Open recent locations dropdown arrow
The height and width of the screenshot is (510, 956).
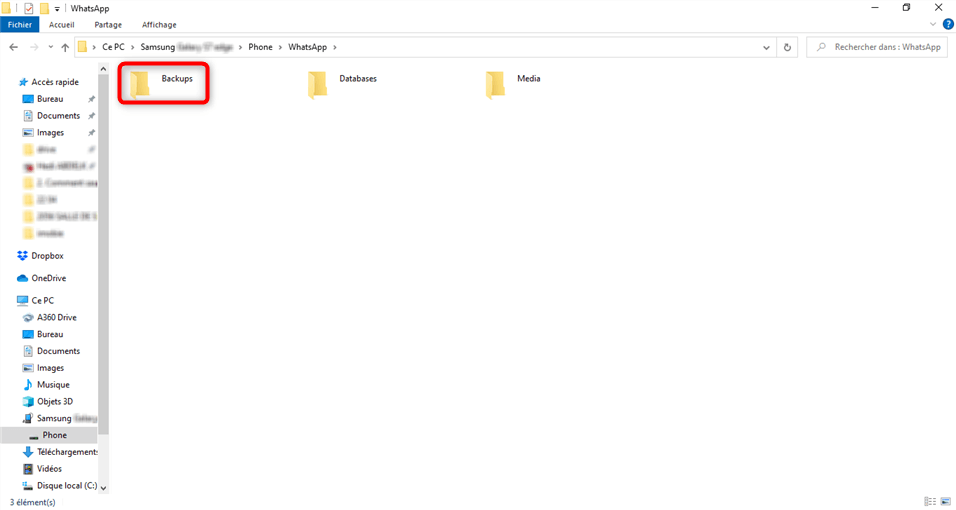point(51,47)
